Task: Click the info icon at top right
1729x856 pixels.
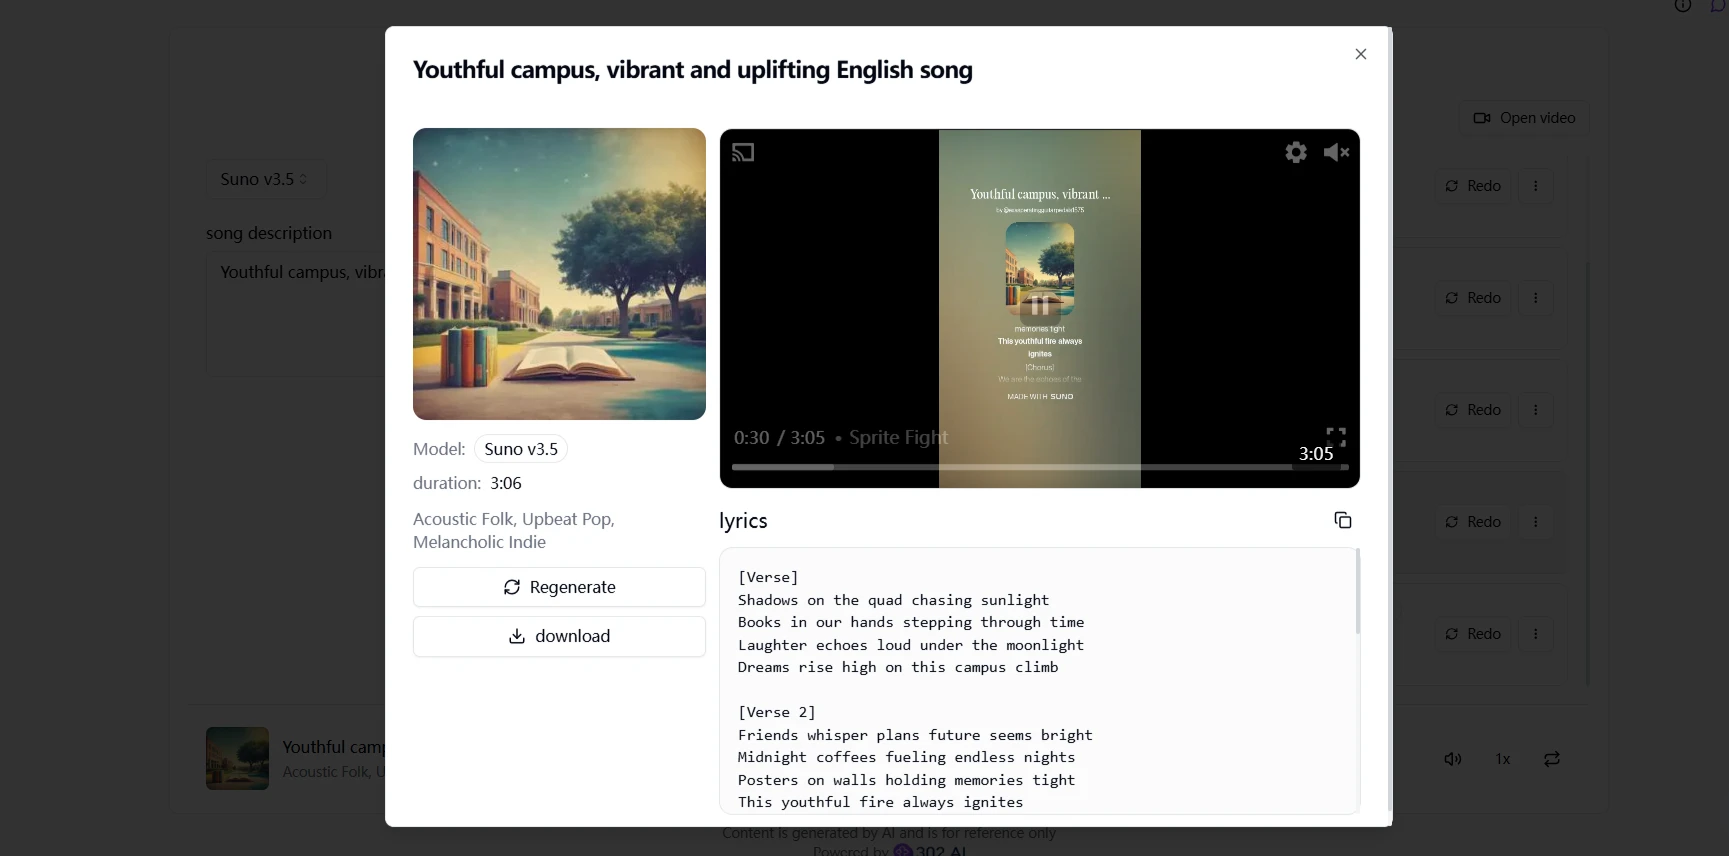Action: (x=1683, y=5)
